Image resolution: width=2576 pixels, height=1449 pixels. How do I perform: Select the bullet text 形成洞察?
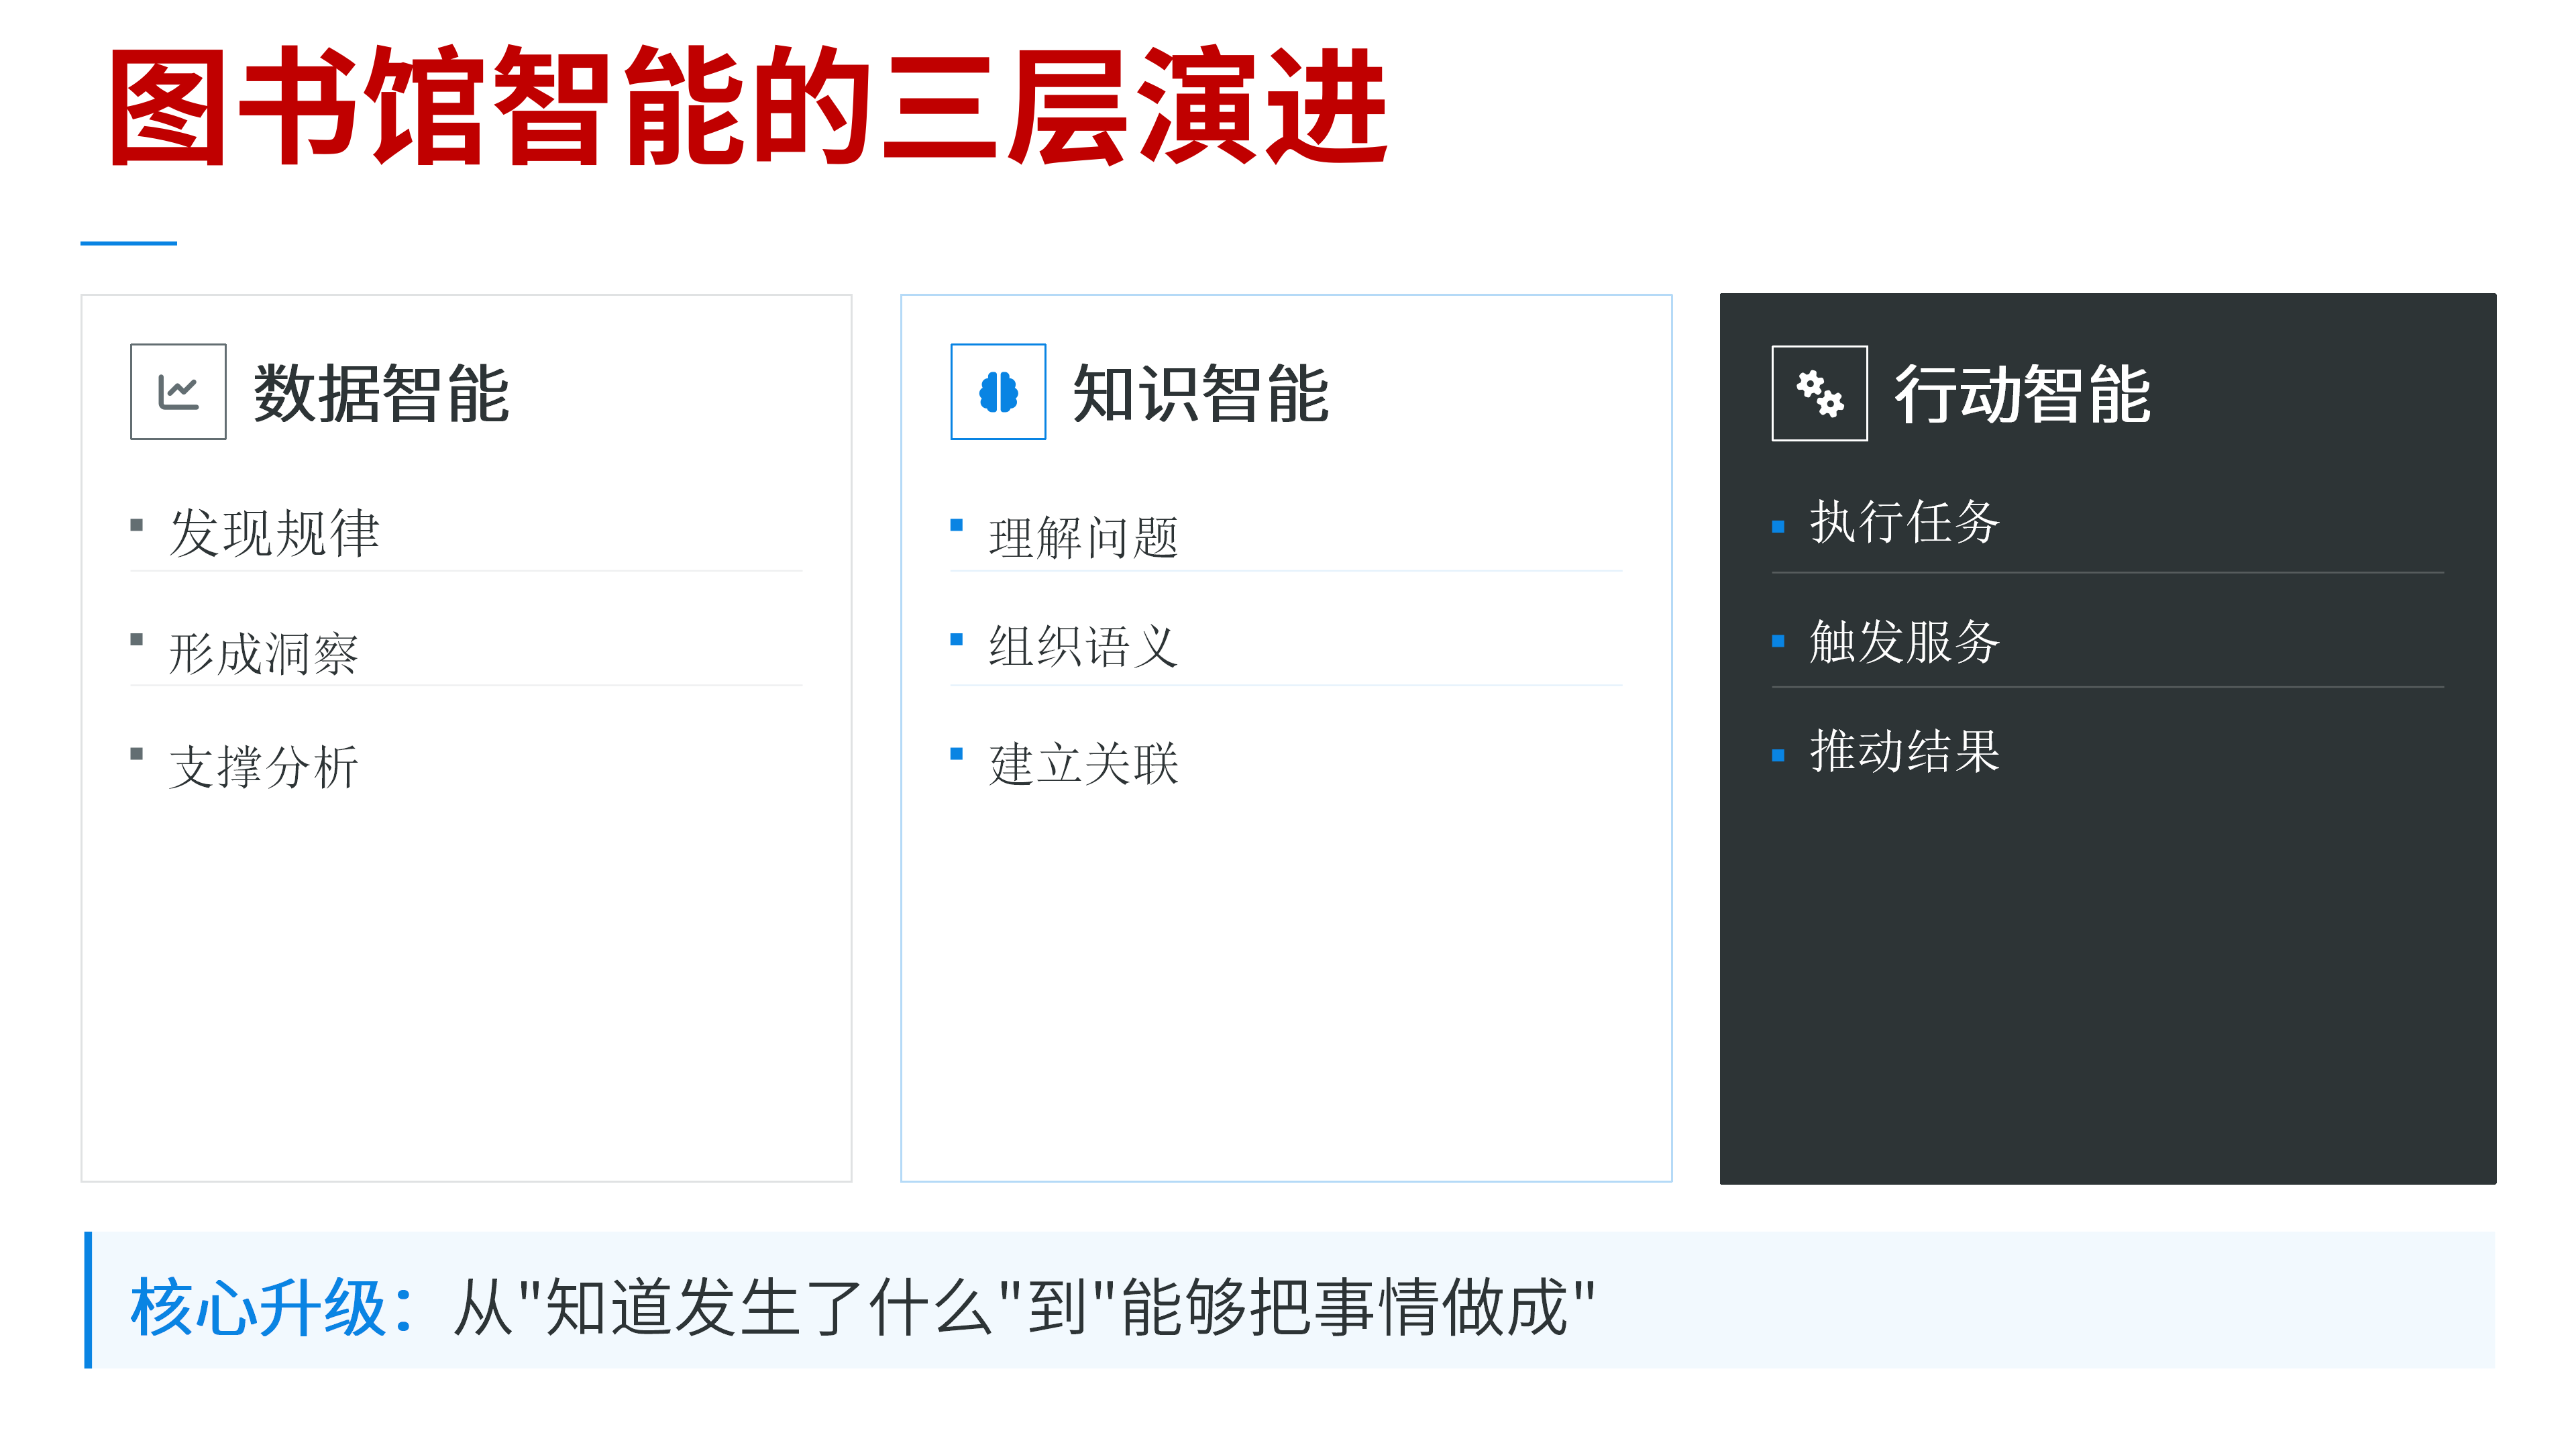(263, 654)
